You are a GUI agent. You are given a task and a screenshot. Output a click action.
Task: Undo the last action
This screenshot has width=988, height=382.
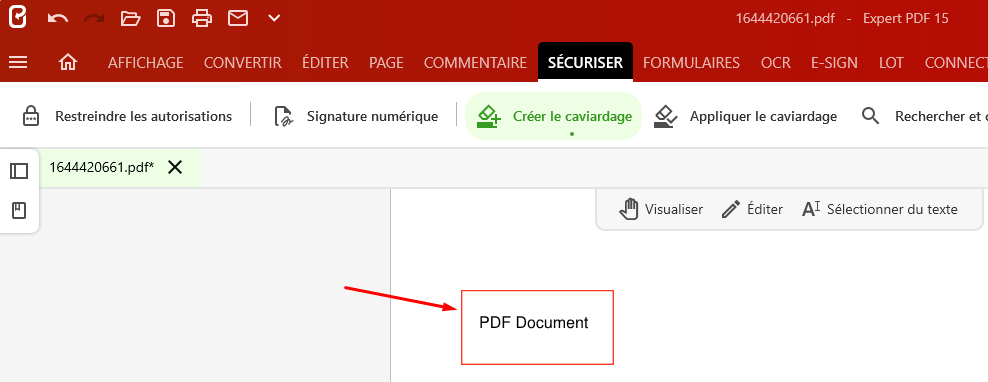[x=58, y=18]
